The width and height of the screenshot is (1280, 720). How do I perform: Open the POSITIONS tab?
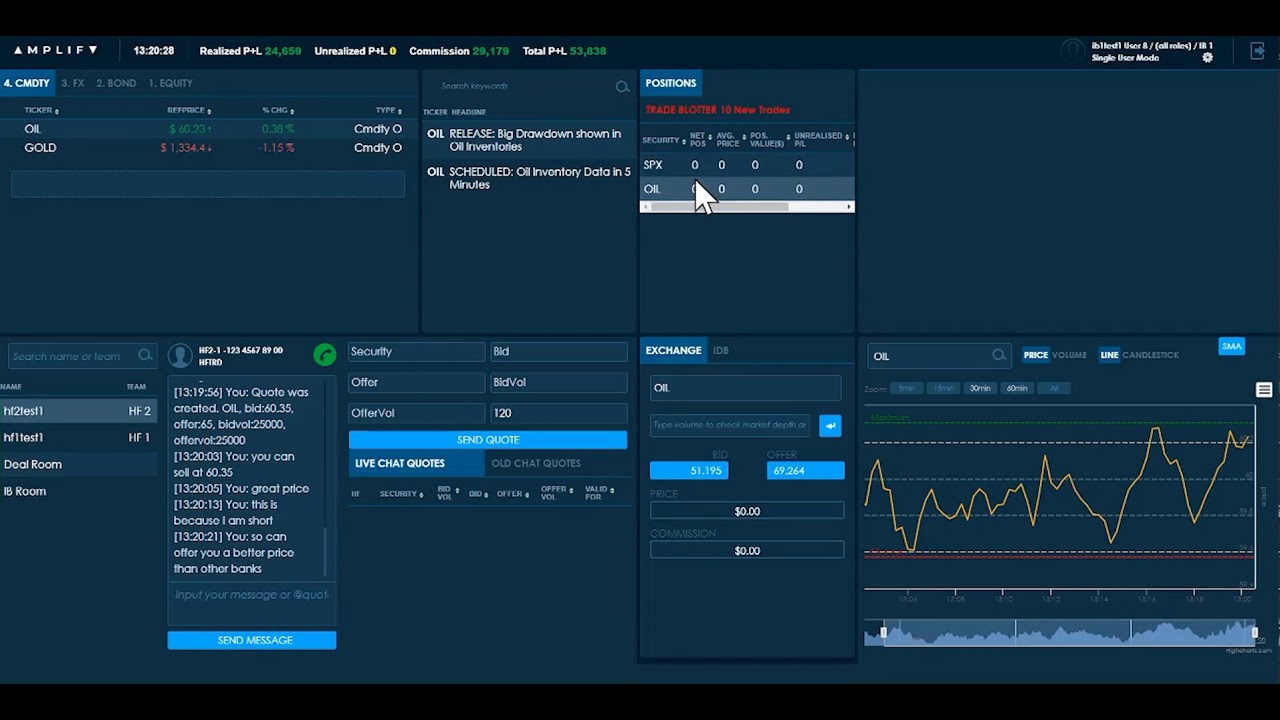(x=670, y=83)
